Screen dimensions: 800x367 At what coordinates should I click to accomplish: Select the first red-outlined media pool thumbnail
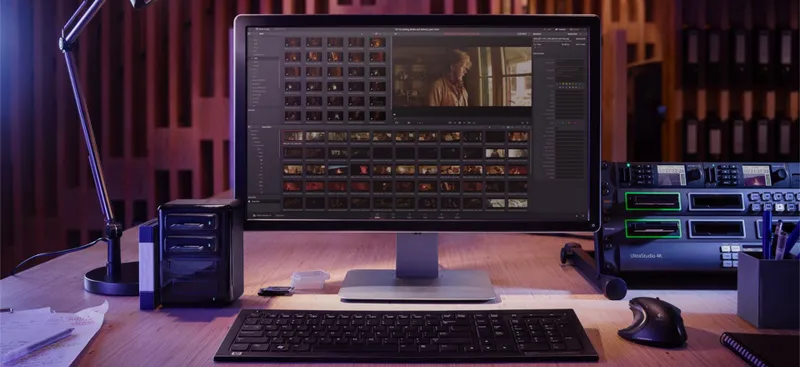click(x=293, y=136)
